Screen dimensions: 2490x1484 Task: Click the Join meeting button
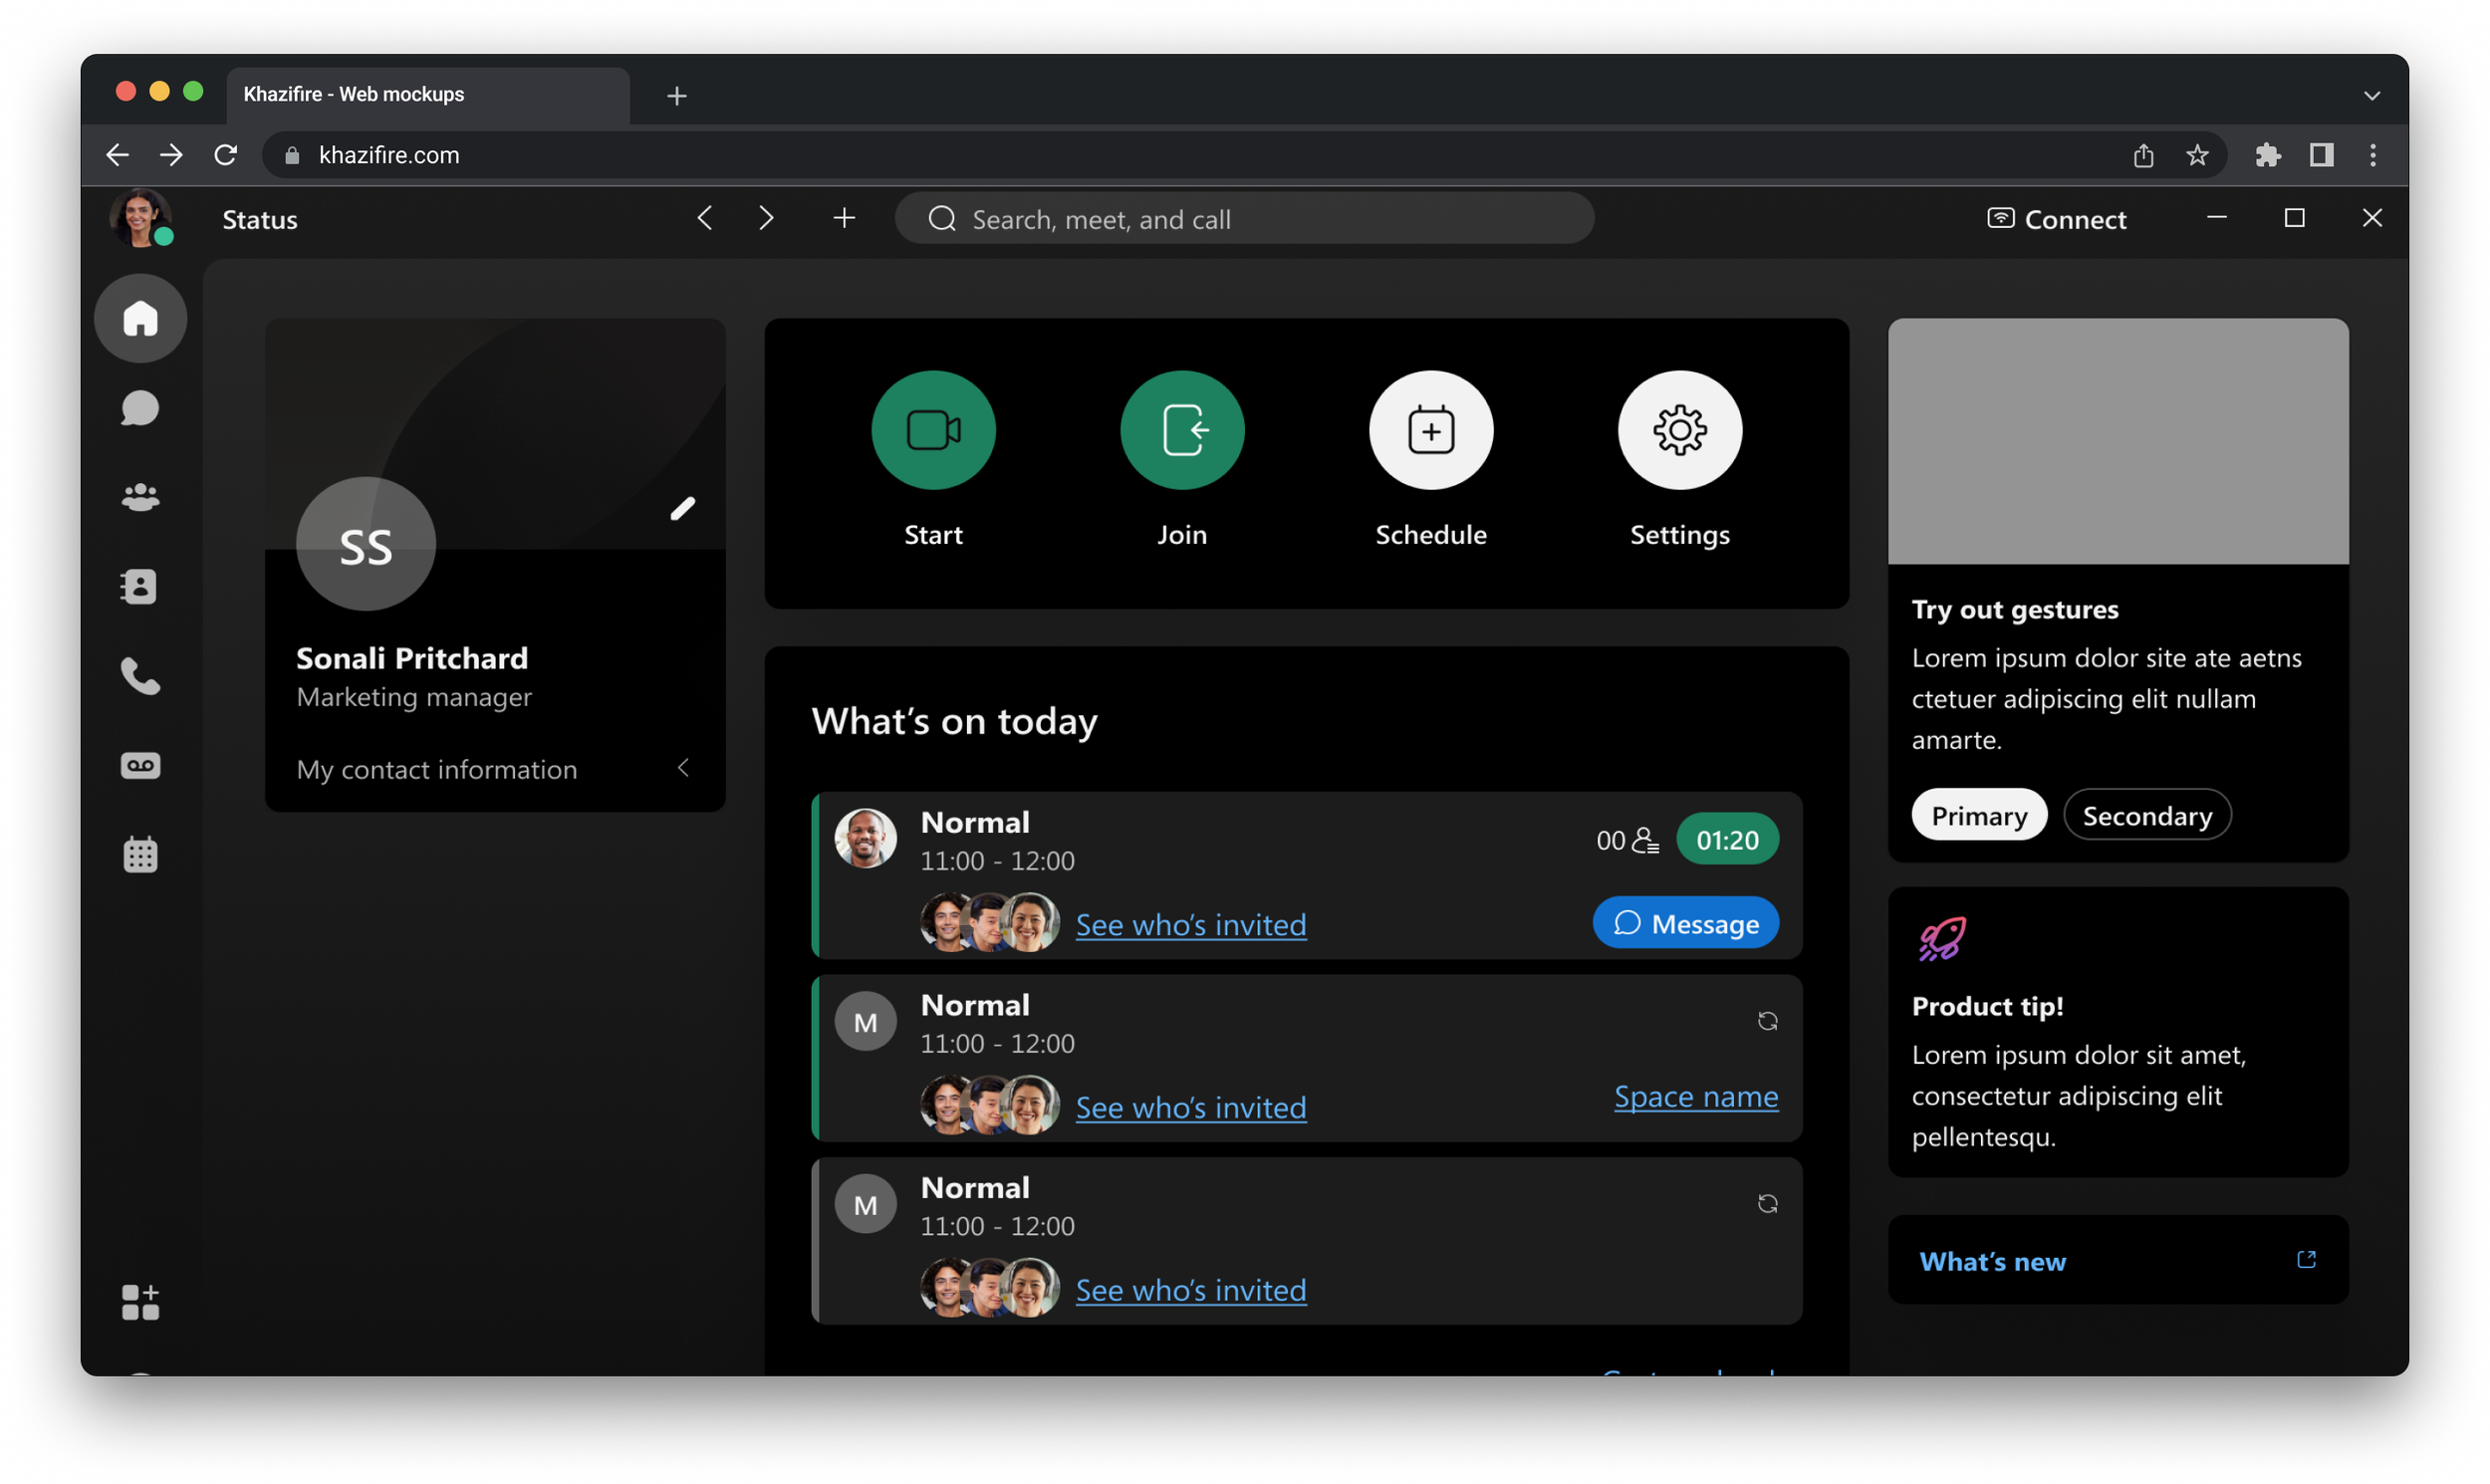point(1182,430)
